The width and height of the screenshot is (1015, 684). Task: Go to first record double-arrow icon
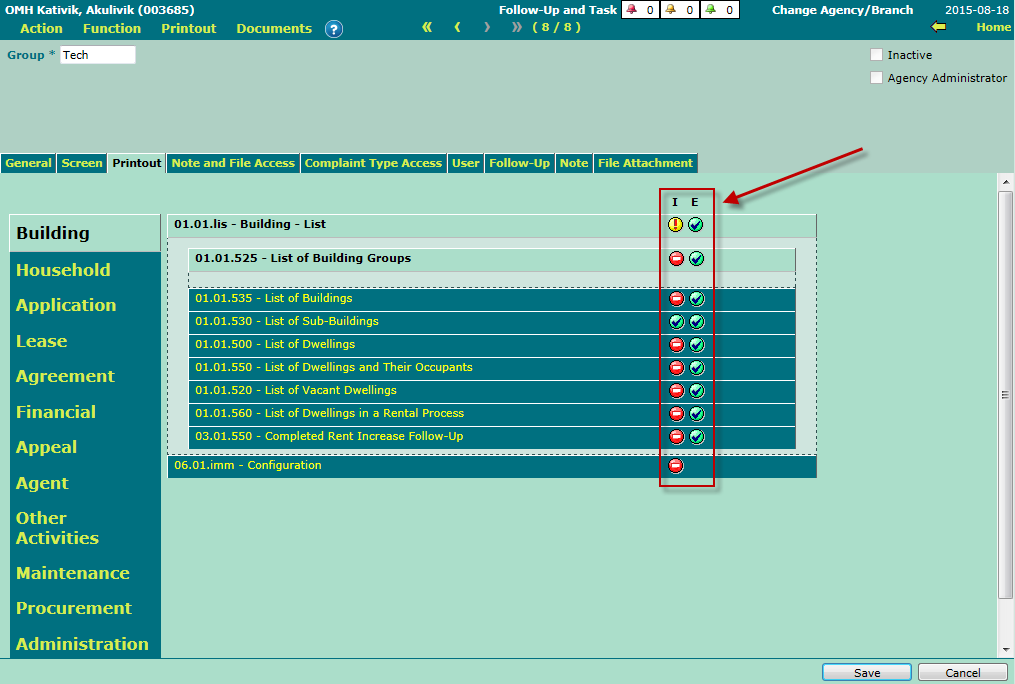428,27
